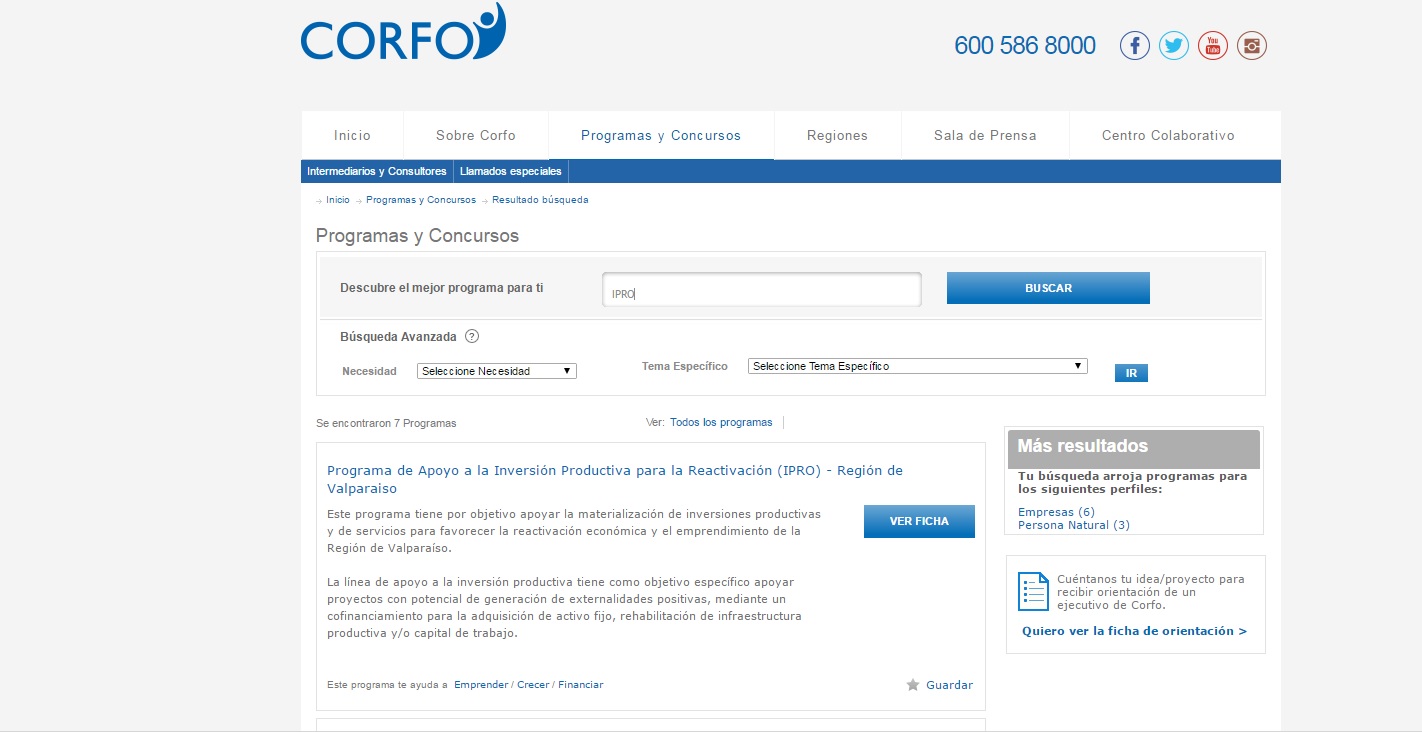Click the Financiar category link

tap(581, 685)
